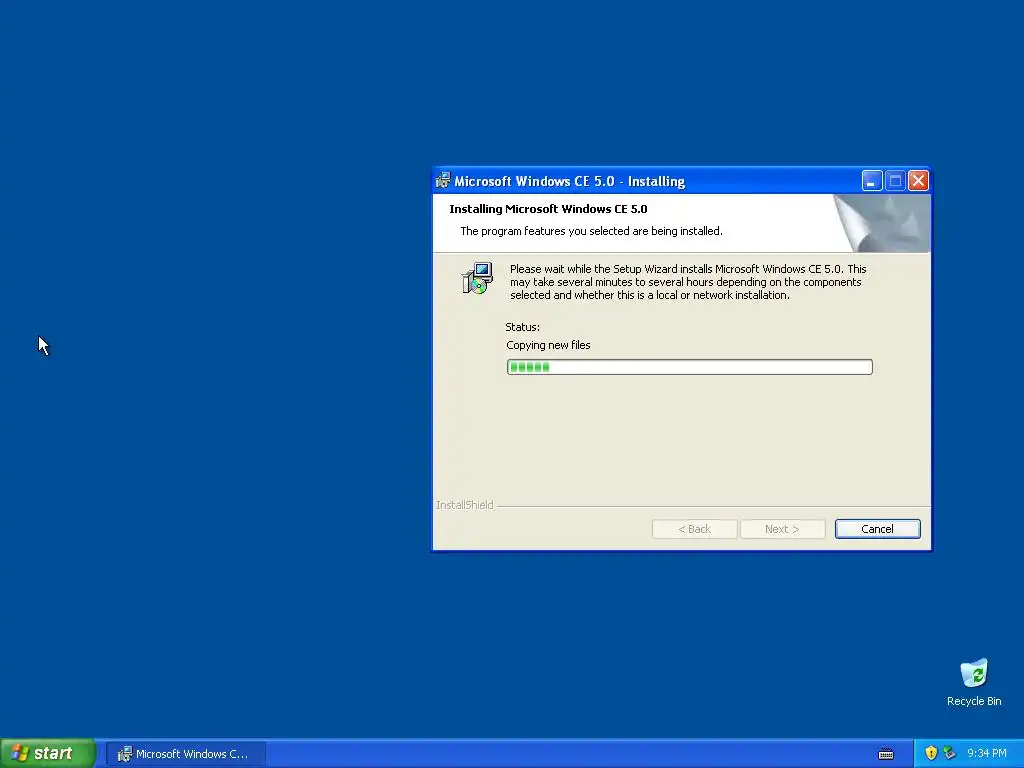
Task: Click the 'program features you selected' subtitle
Action: tap(591, 231)
